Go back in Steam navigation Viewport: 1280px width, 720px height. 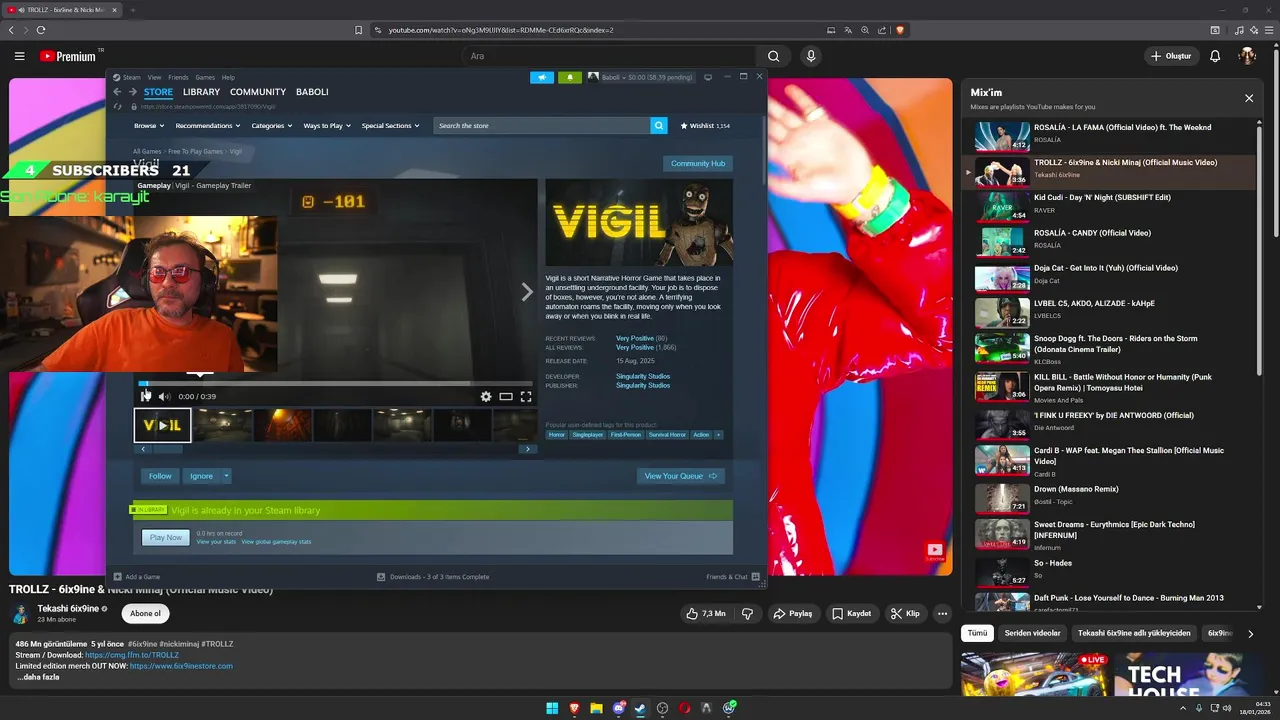tap(117, 92)
